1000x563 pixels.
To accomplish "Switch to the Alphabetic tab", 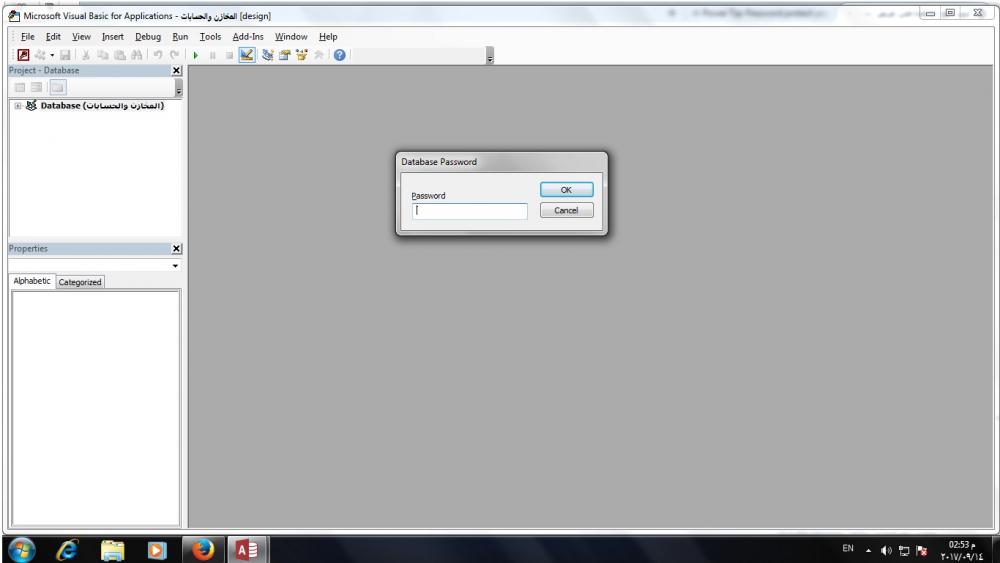I will pyautogui.click(x=32, y=281).
